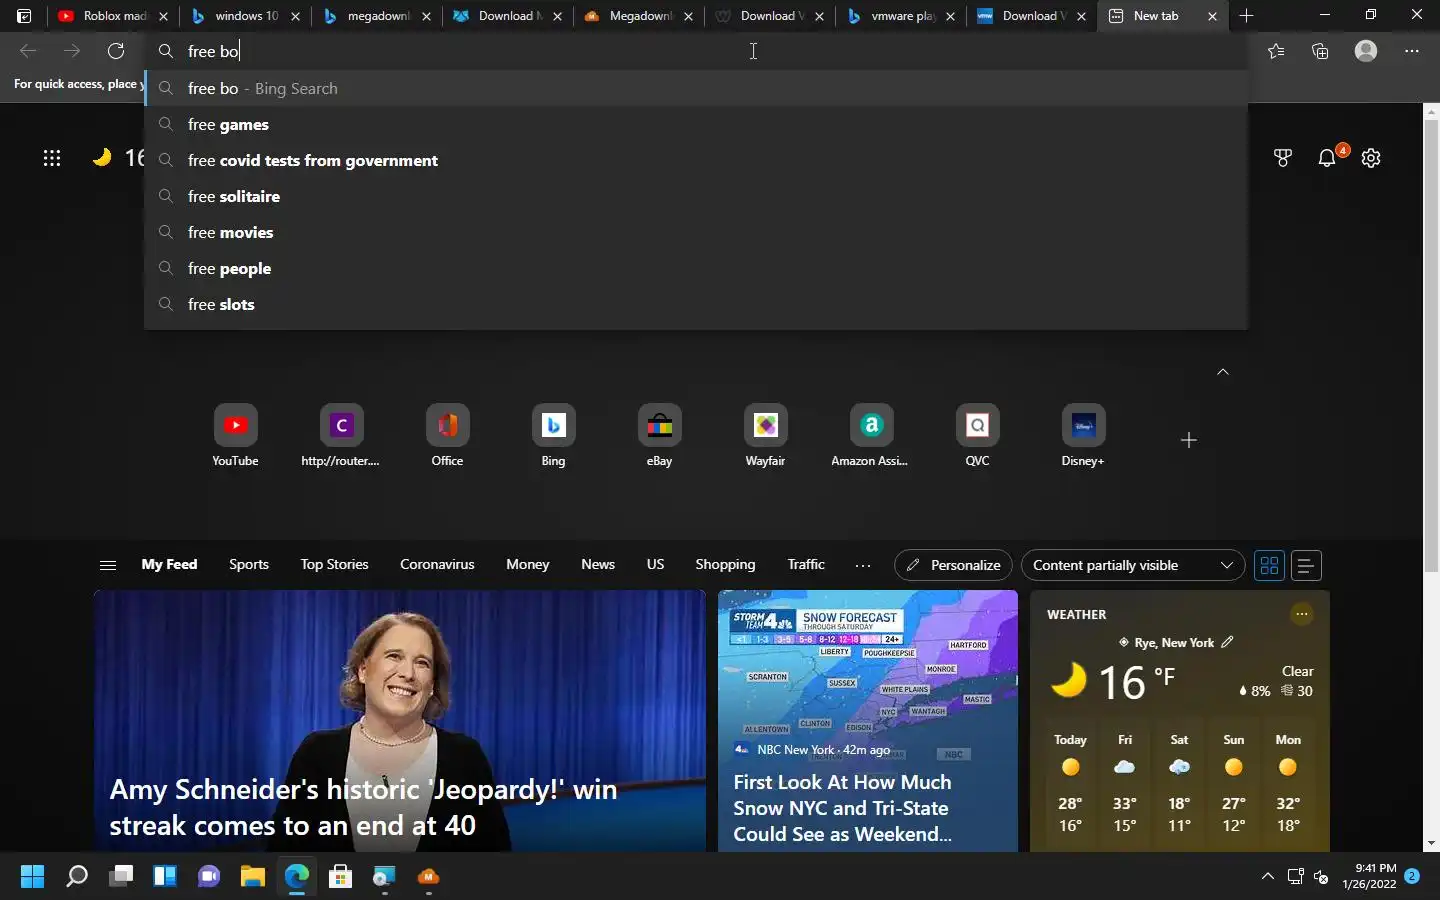This screenshot has height=900, width=1440.
Task: Edit weather location pencil icon
Action: coord(1228,642)
